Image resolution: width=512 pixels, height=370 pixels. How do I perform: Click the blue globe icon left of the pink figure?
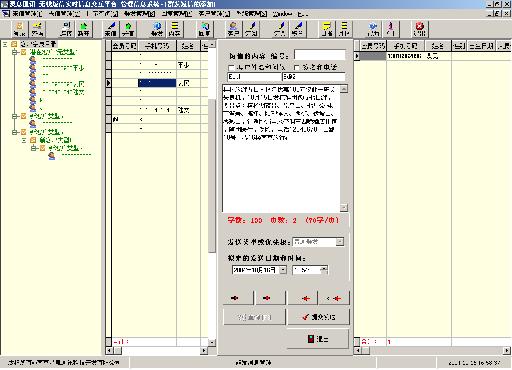click(x=373, y=29)
